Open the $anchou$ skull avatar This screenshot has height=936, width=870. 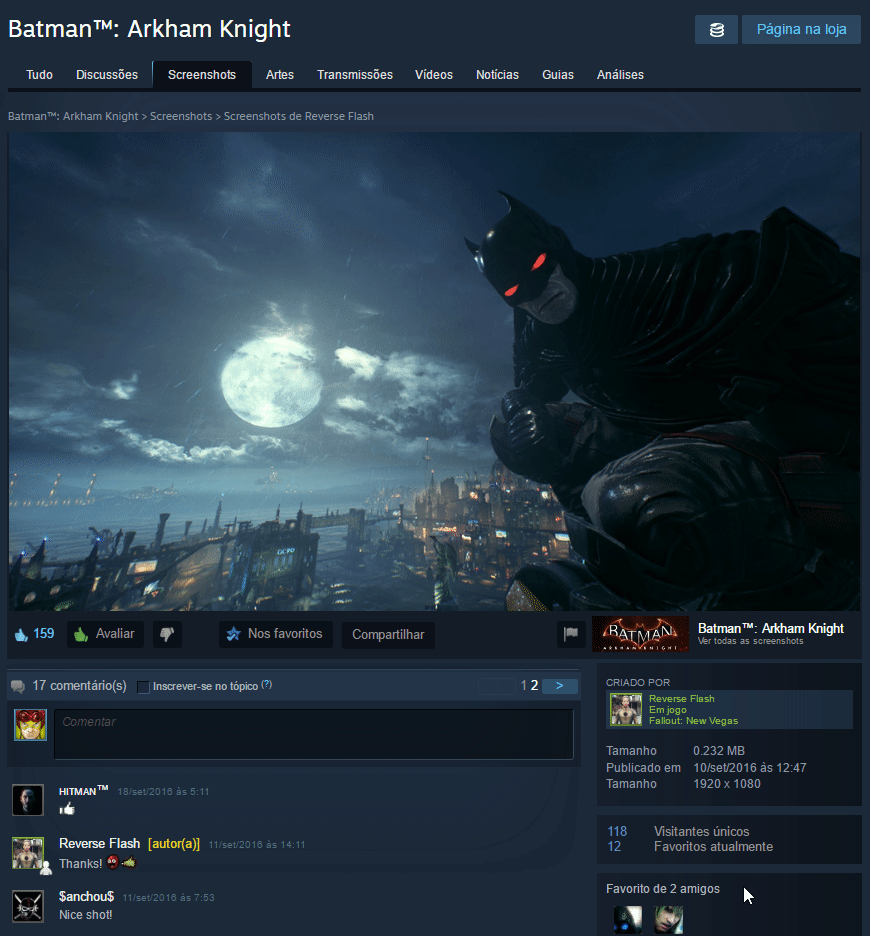point(28,906)
